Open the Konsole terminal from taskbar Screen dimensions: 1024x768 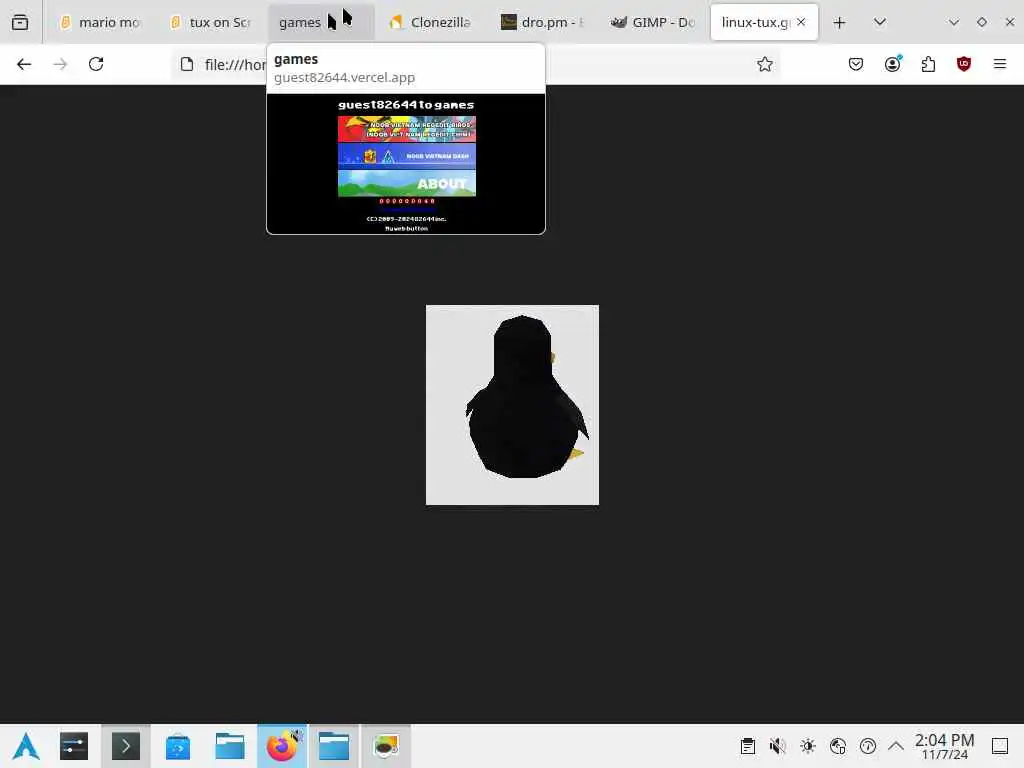click(x=125, y=746)
